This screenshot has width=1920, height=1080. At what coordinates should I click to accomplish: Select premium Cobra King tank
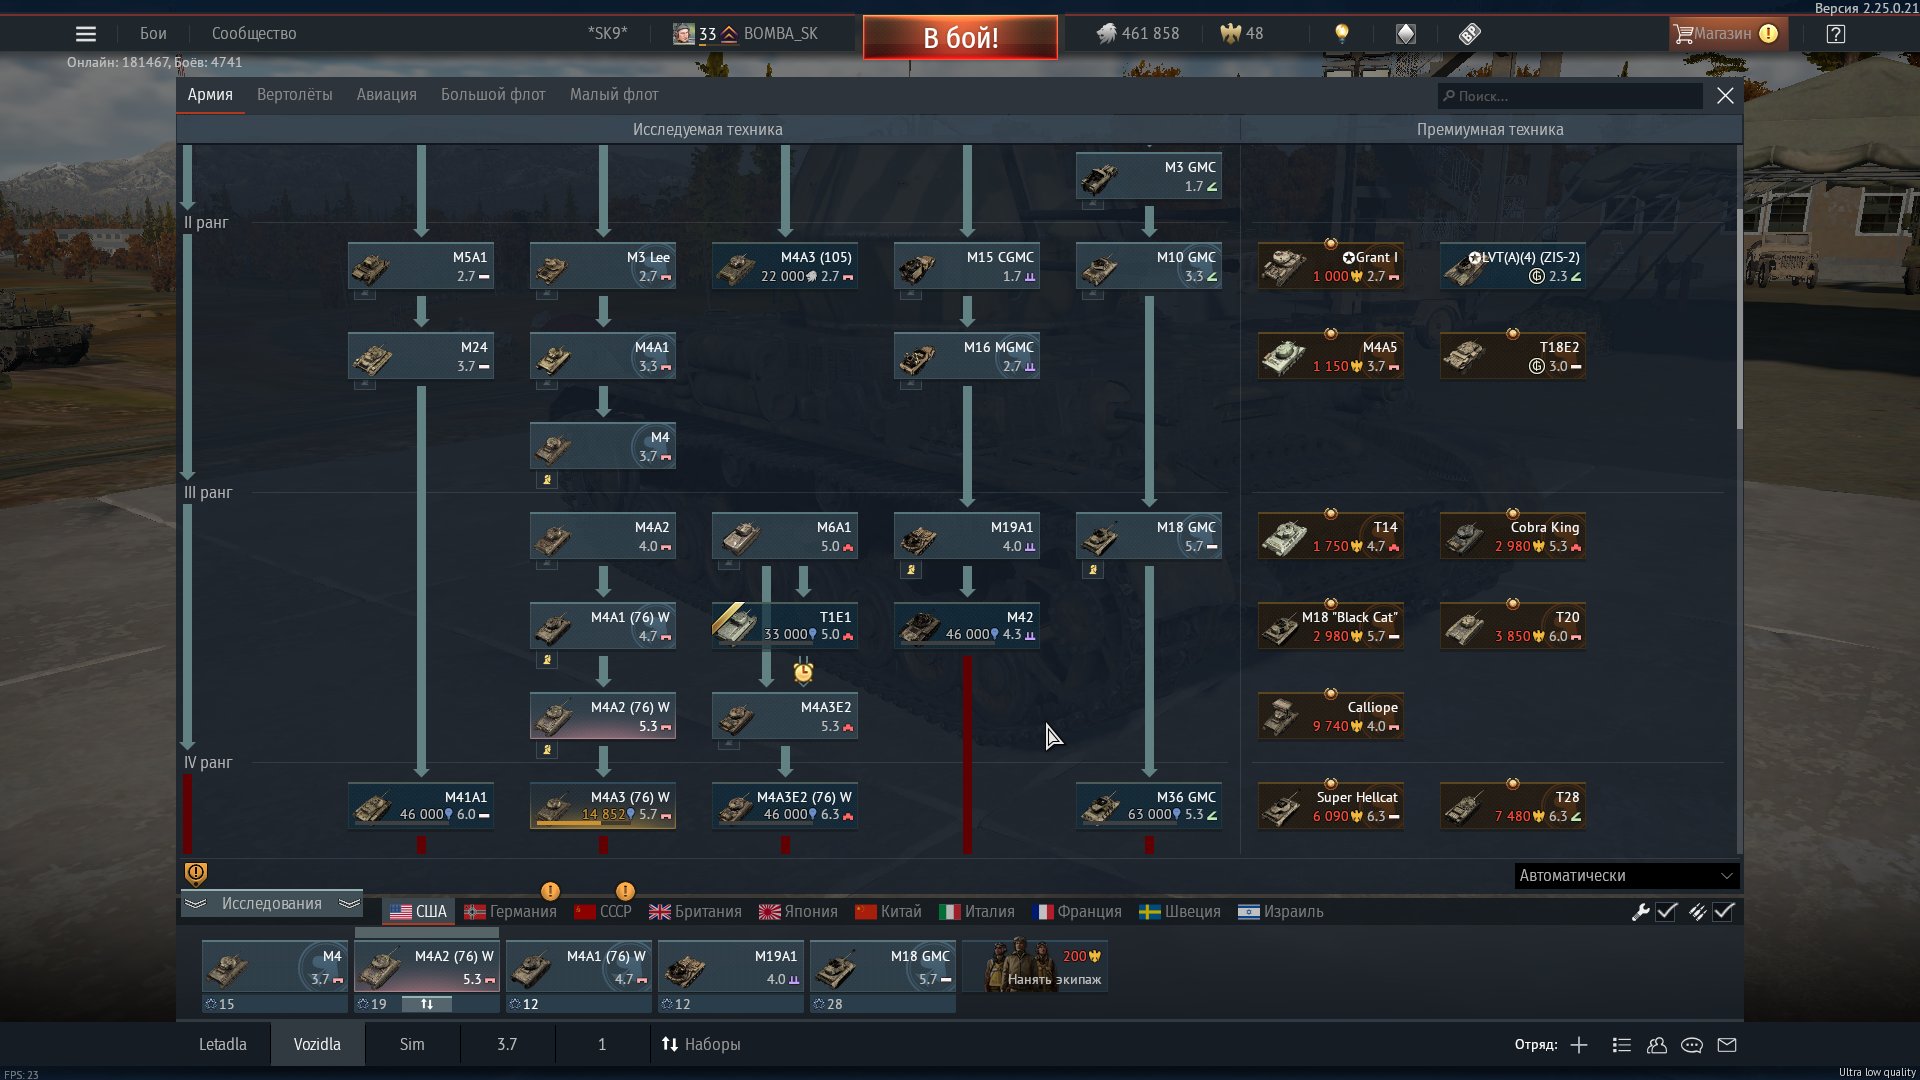coord(1513,536)
